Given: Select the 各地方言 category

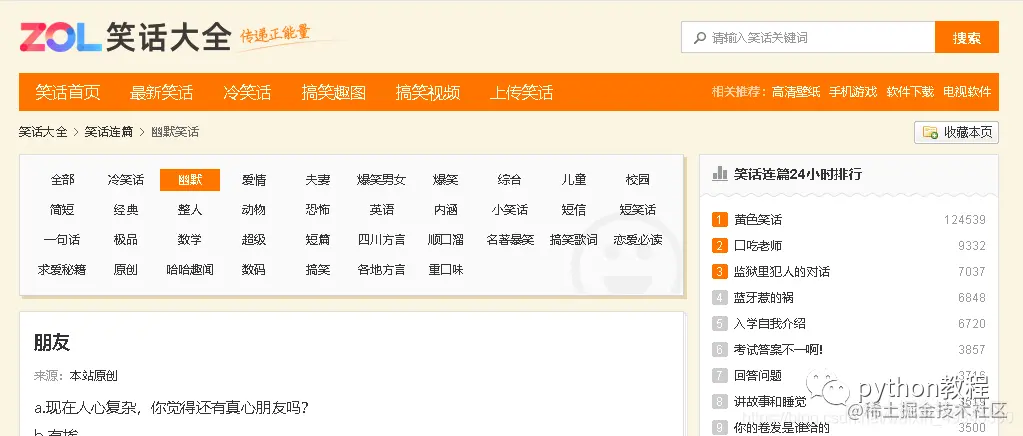Looking at the screenshot, I should coord(382,270).
